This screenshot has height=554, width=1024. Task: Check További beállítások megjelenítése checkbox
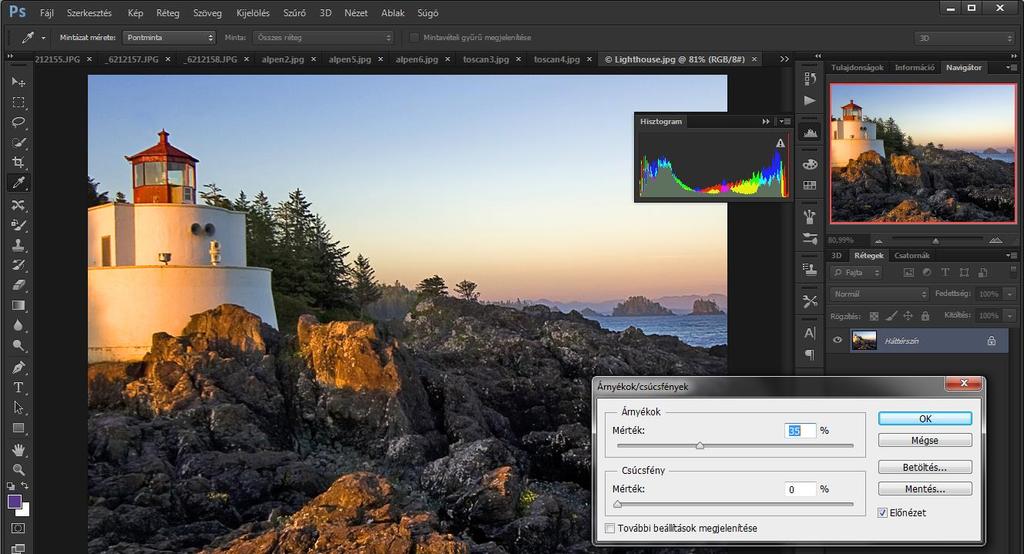pyautogui.click(x=610, y=528)
